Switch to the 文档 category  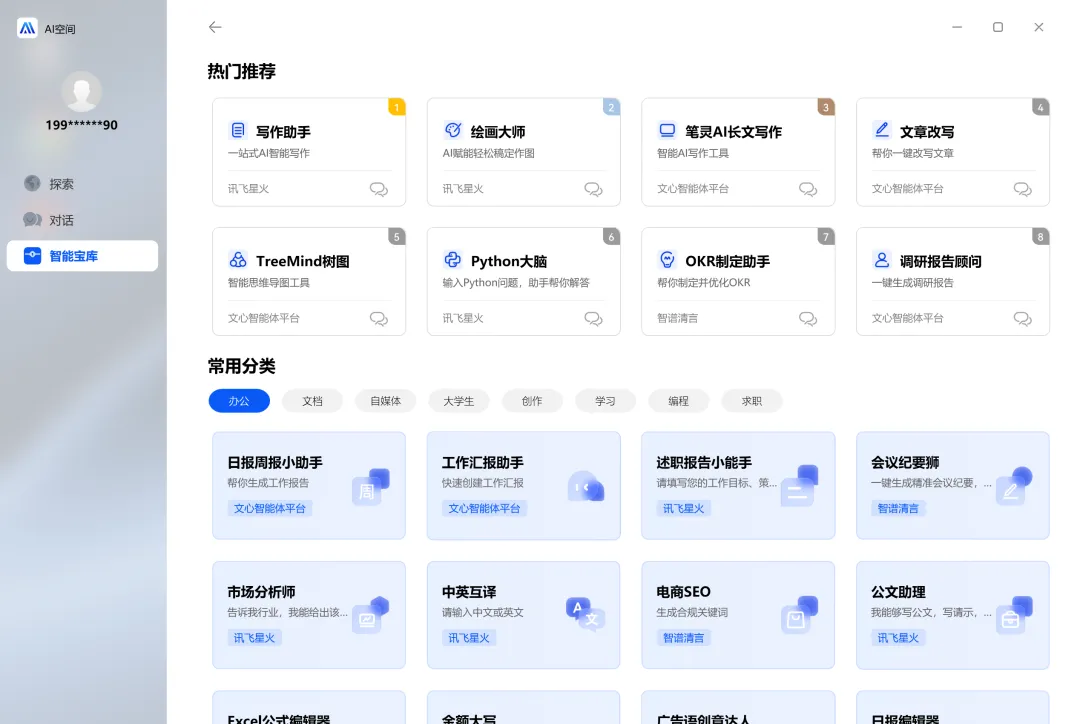312,401
